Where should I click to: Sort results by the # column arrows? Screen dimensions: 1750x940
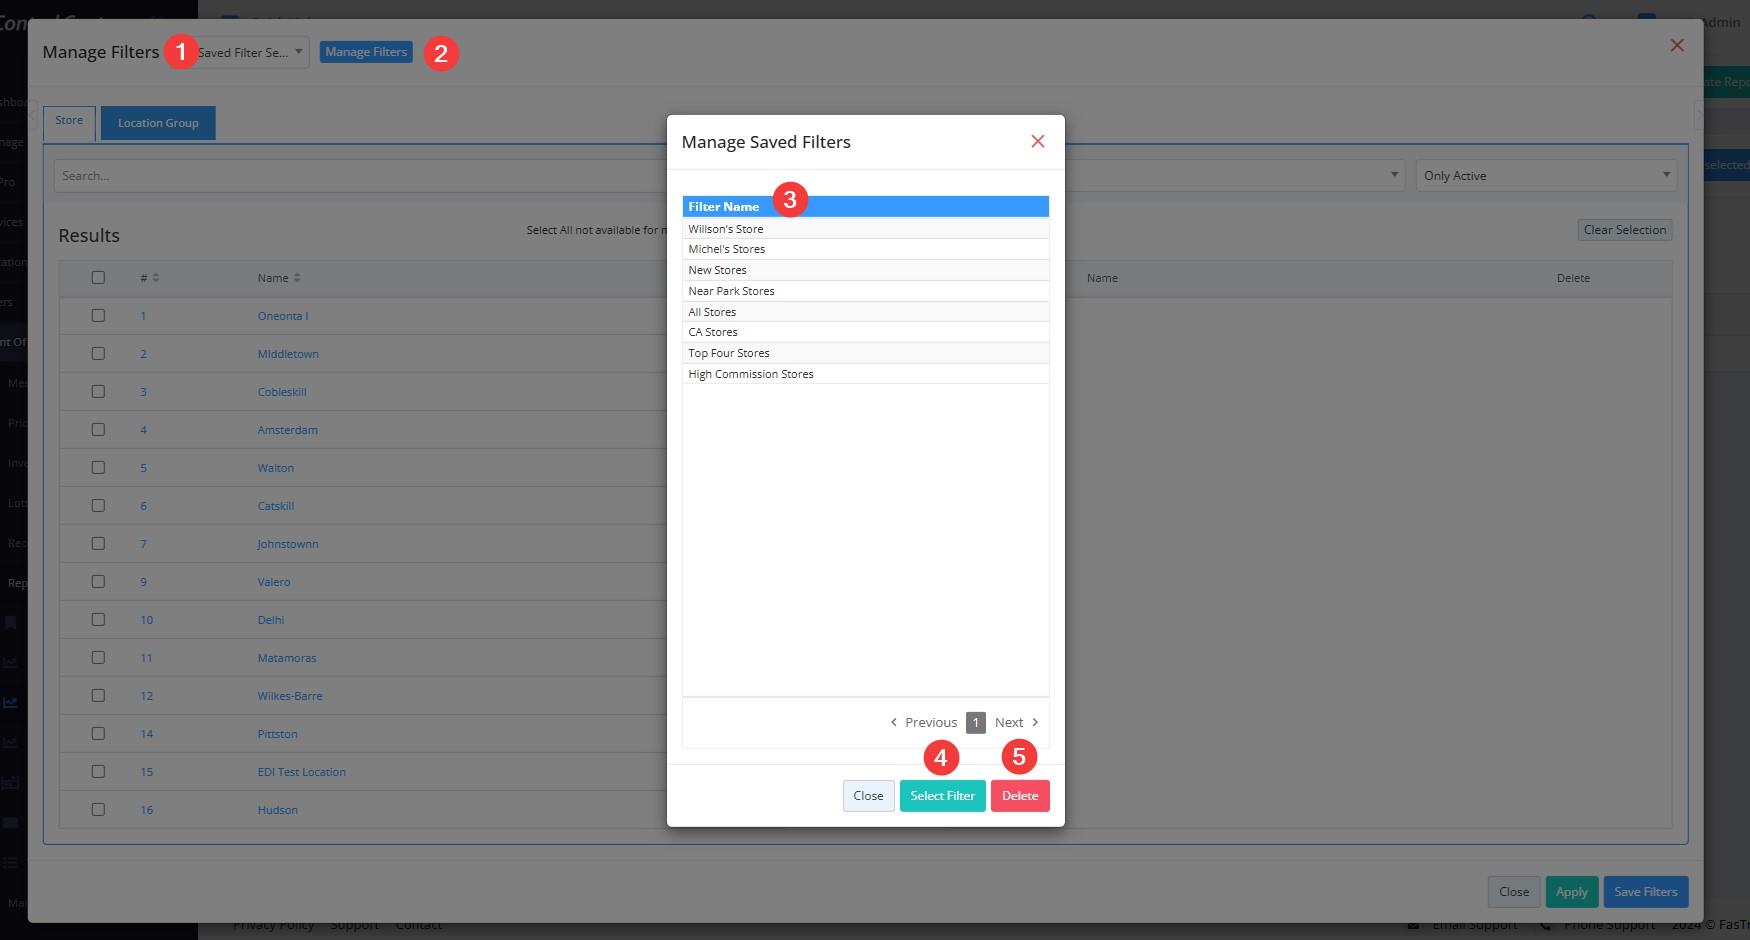(156, 278)
